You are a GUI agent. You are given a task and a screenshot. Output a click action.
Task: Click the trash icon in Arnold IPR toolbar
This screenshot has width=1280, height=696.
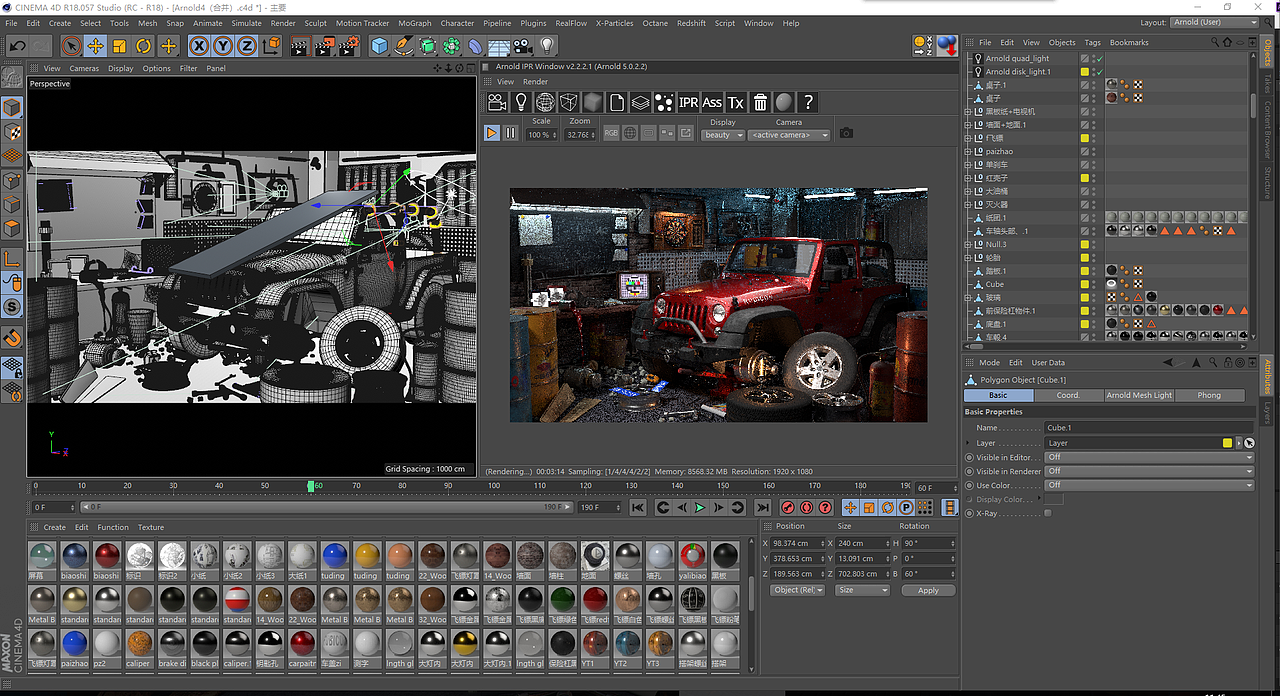coord(760,102)
